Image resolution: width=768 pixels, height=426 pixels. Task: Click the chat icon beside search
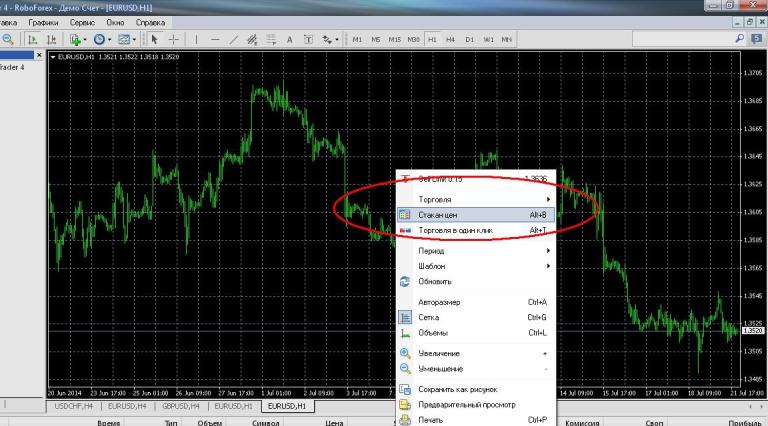(757, 39)
